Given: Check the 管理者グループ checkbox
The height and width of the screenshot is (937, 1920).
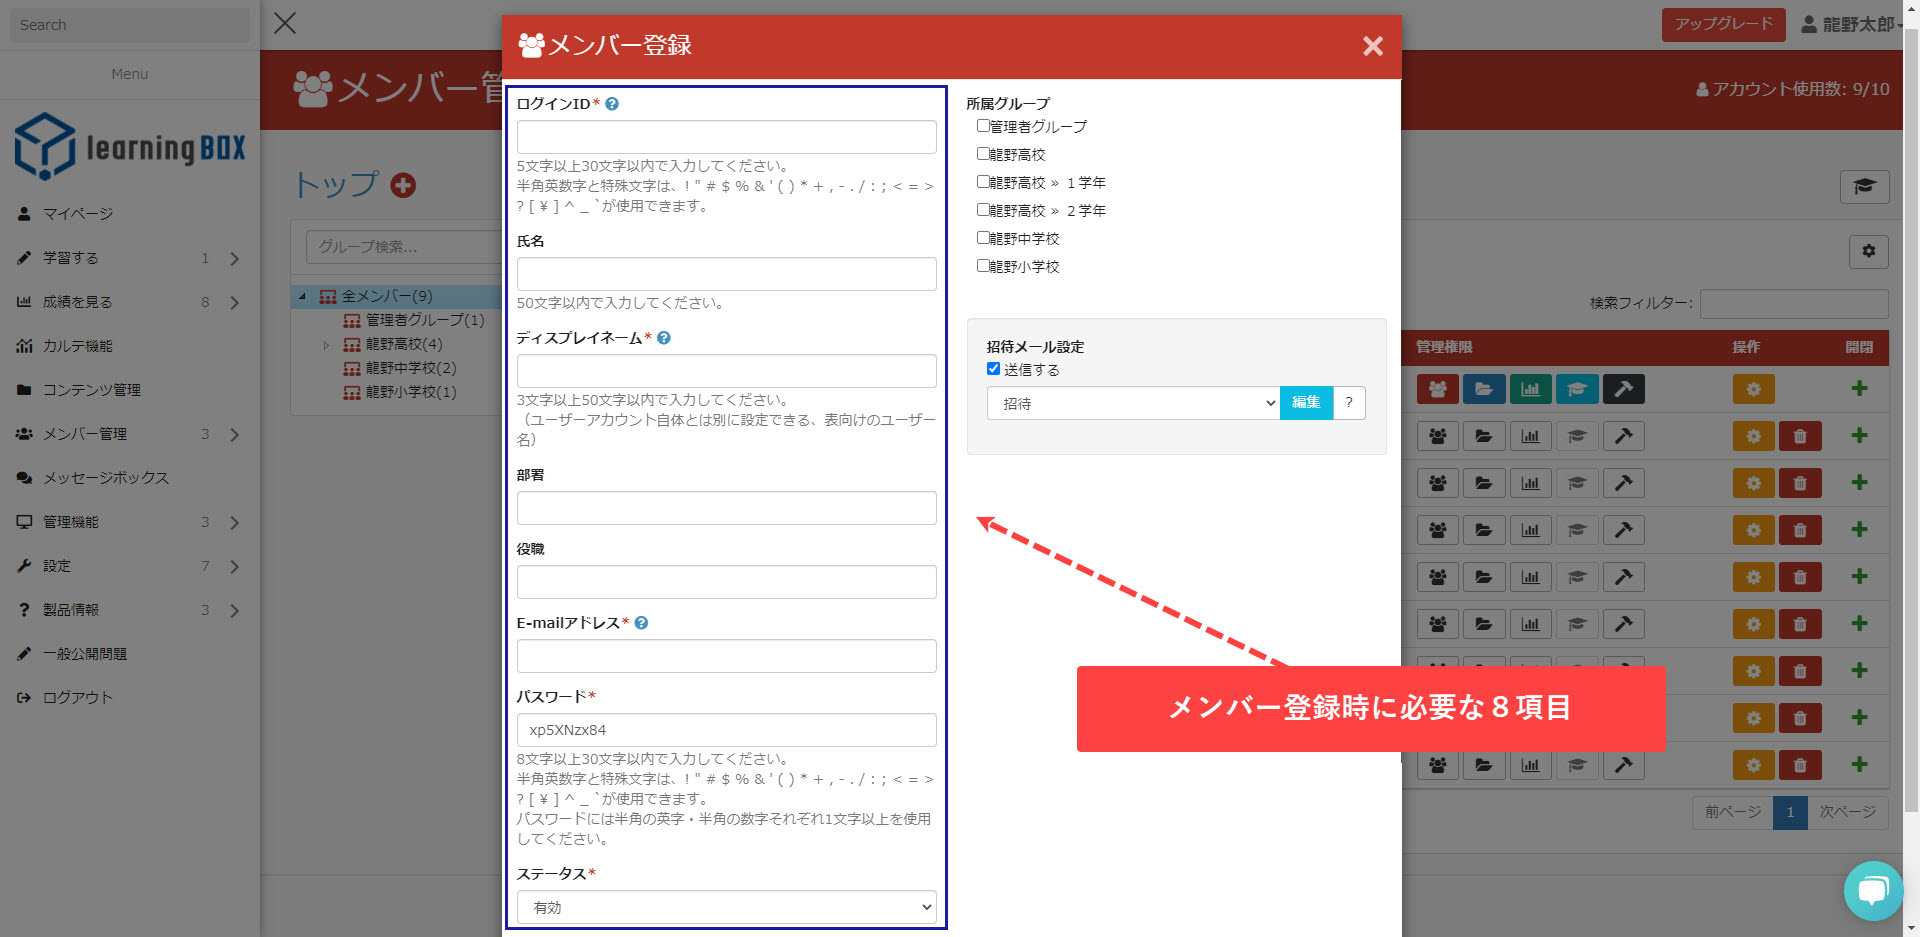Looking at the screenshot, I should 983,126.
